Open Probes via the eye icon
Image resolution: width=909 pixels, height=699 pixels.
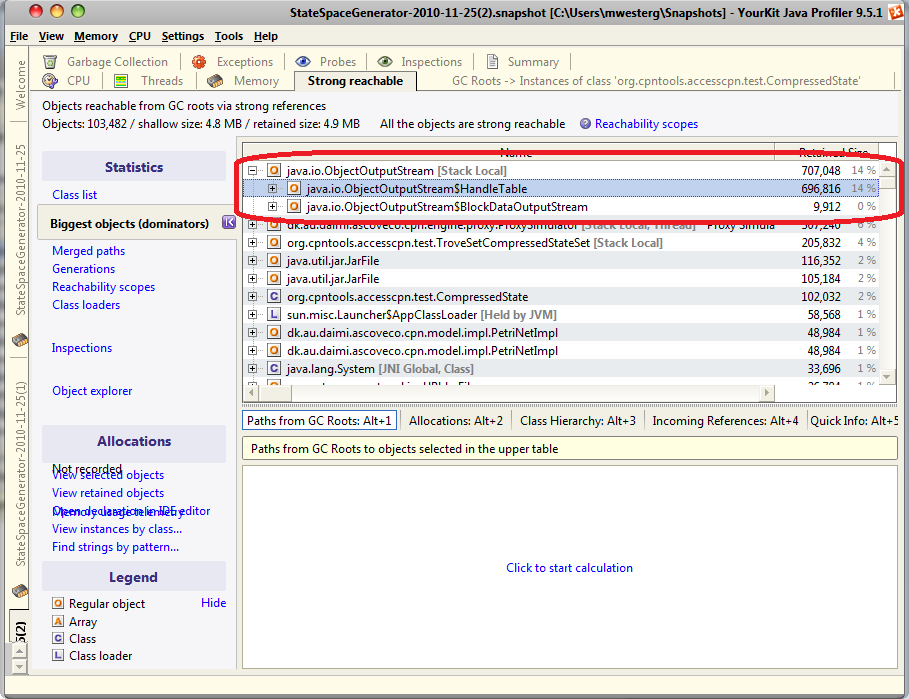pos(303,61)
